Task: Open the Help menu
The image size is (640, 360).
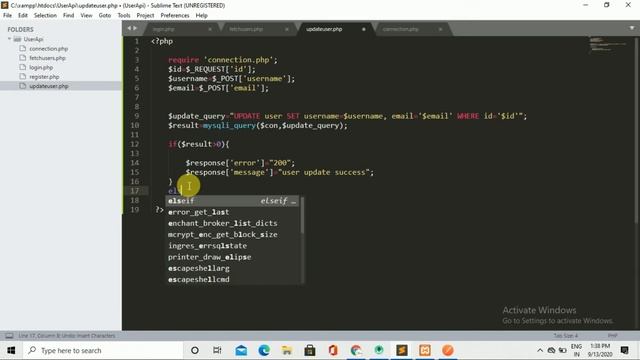Action: point(202,16)
